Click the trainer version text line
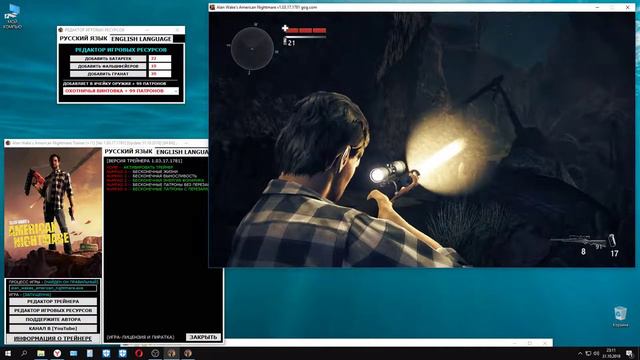640x360 pixels. click(144, 161)
